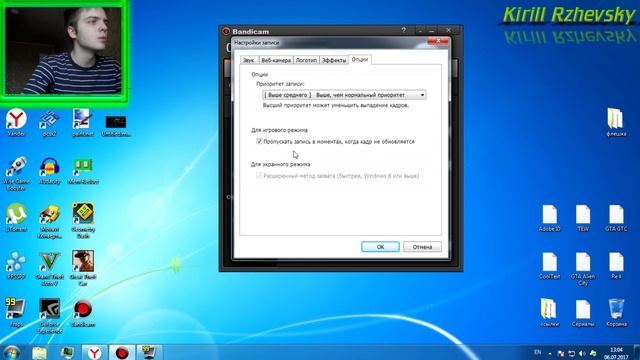Launch Audacity from the desktop

tap(49, 171)
